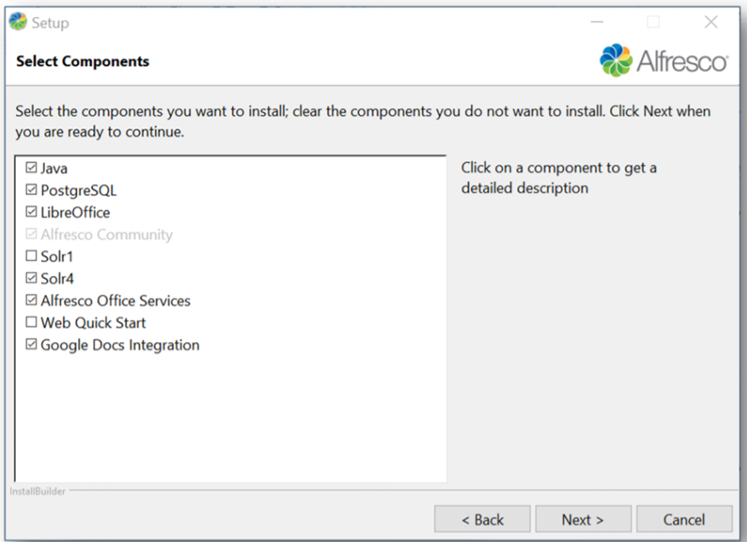The image size is (747, 542).
Task: Select the Web Quick Start label
Action: pos(93,322)
